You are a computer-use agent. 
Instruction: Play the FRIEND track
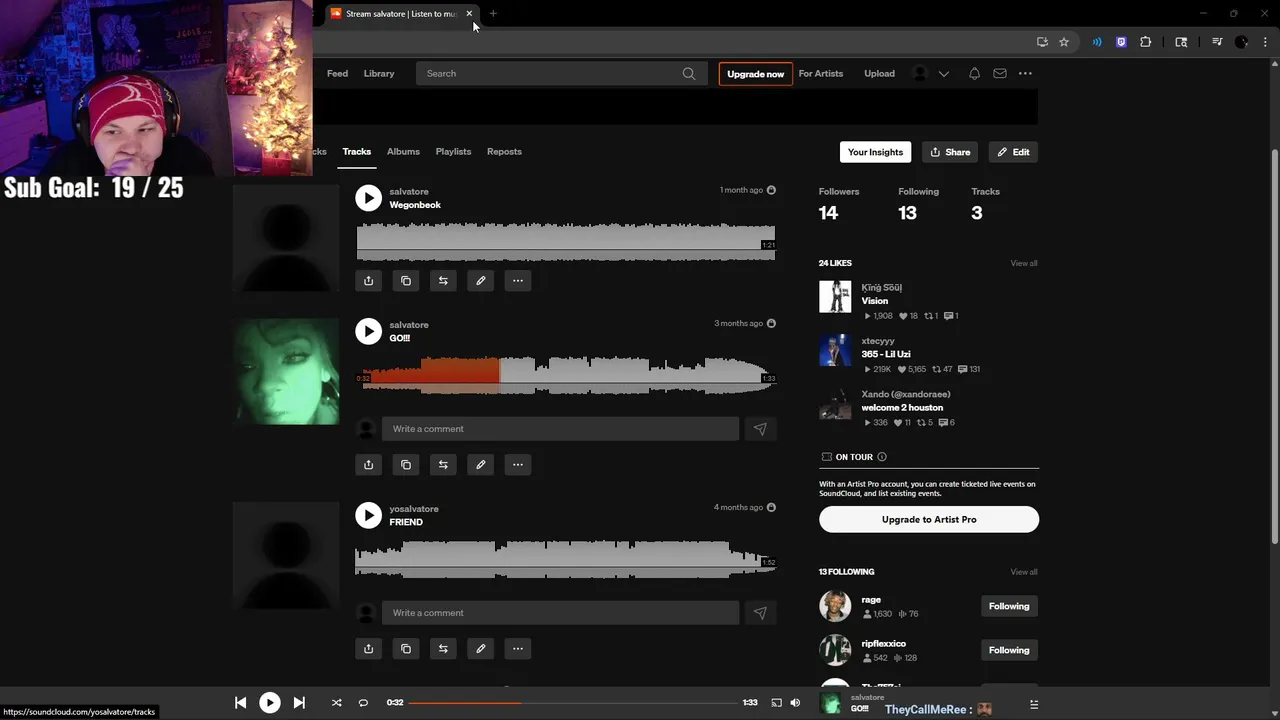[x=369, y=515]
